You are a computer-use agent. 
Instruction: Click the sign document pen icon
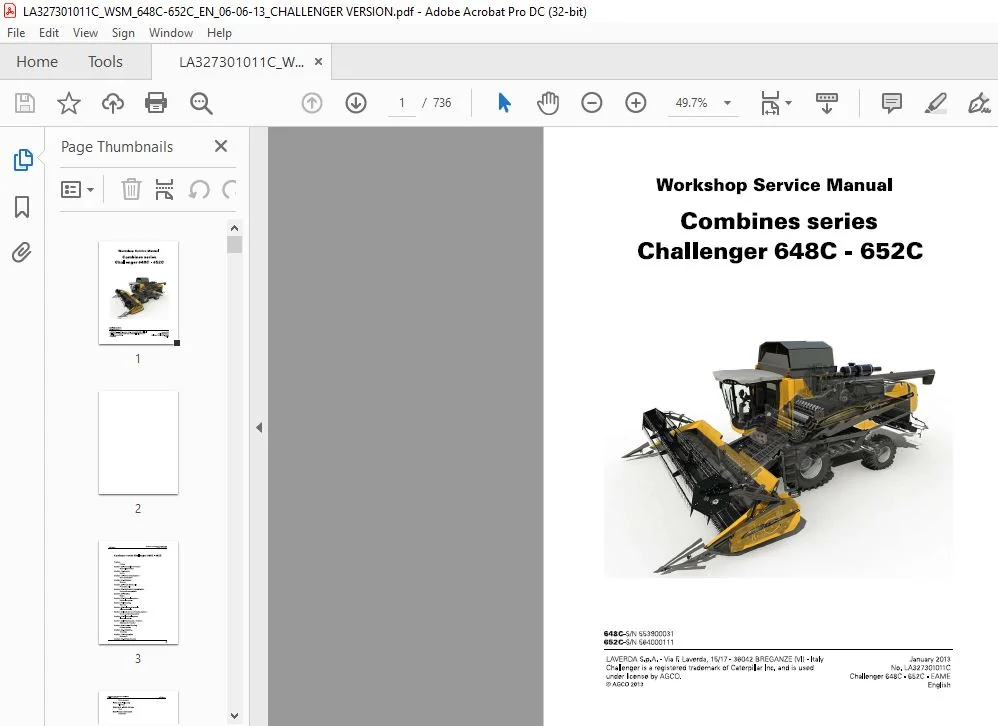coord(979,103)
